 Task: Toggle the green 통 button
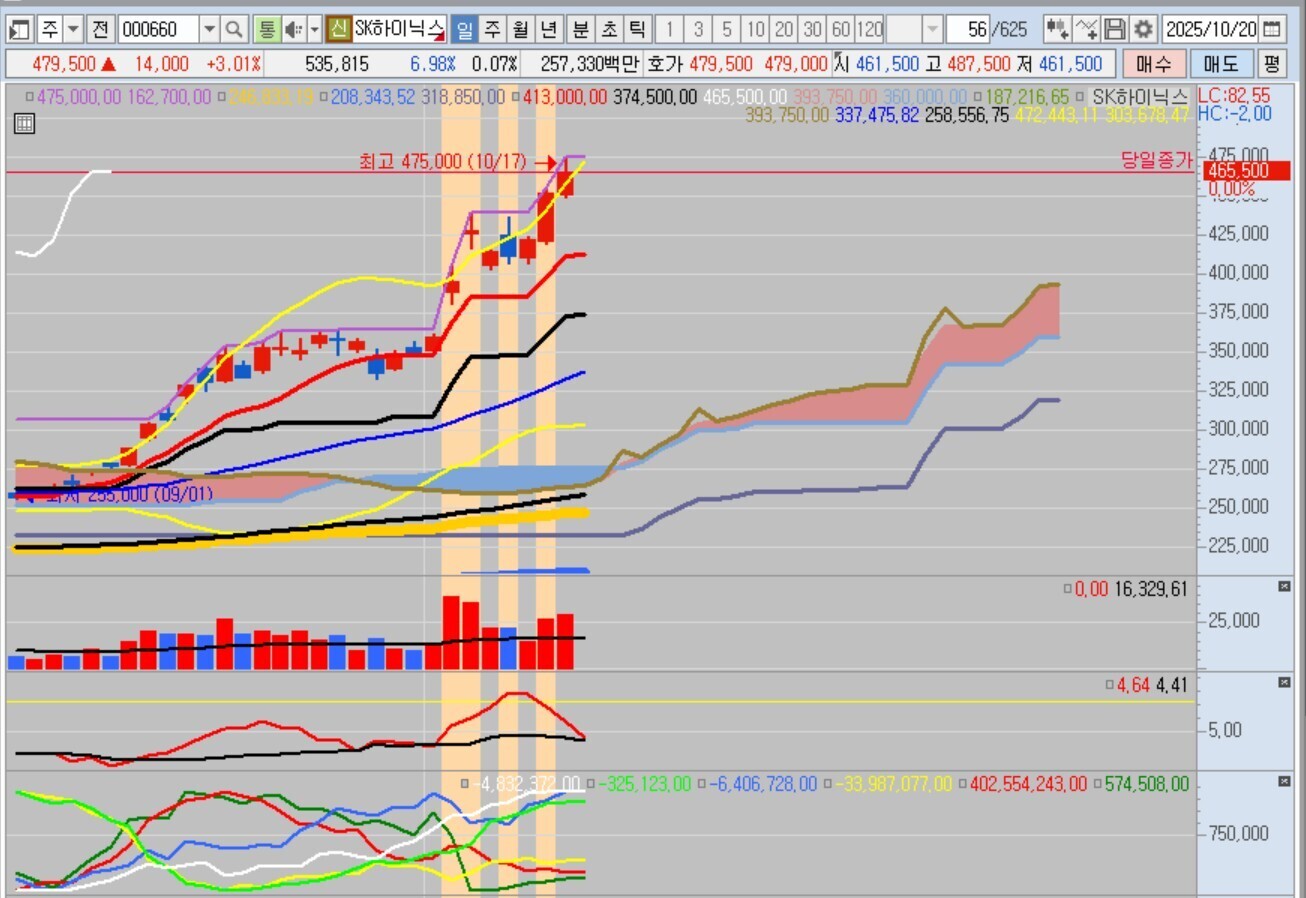(266, 29)
